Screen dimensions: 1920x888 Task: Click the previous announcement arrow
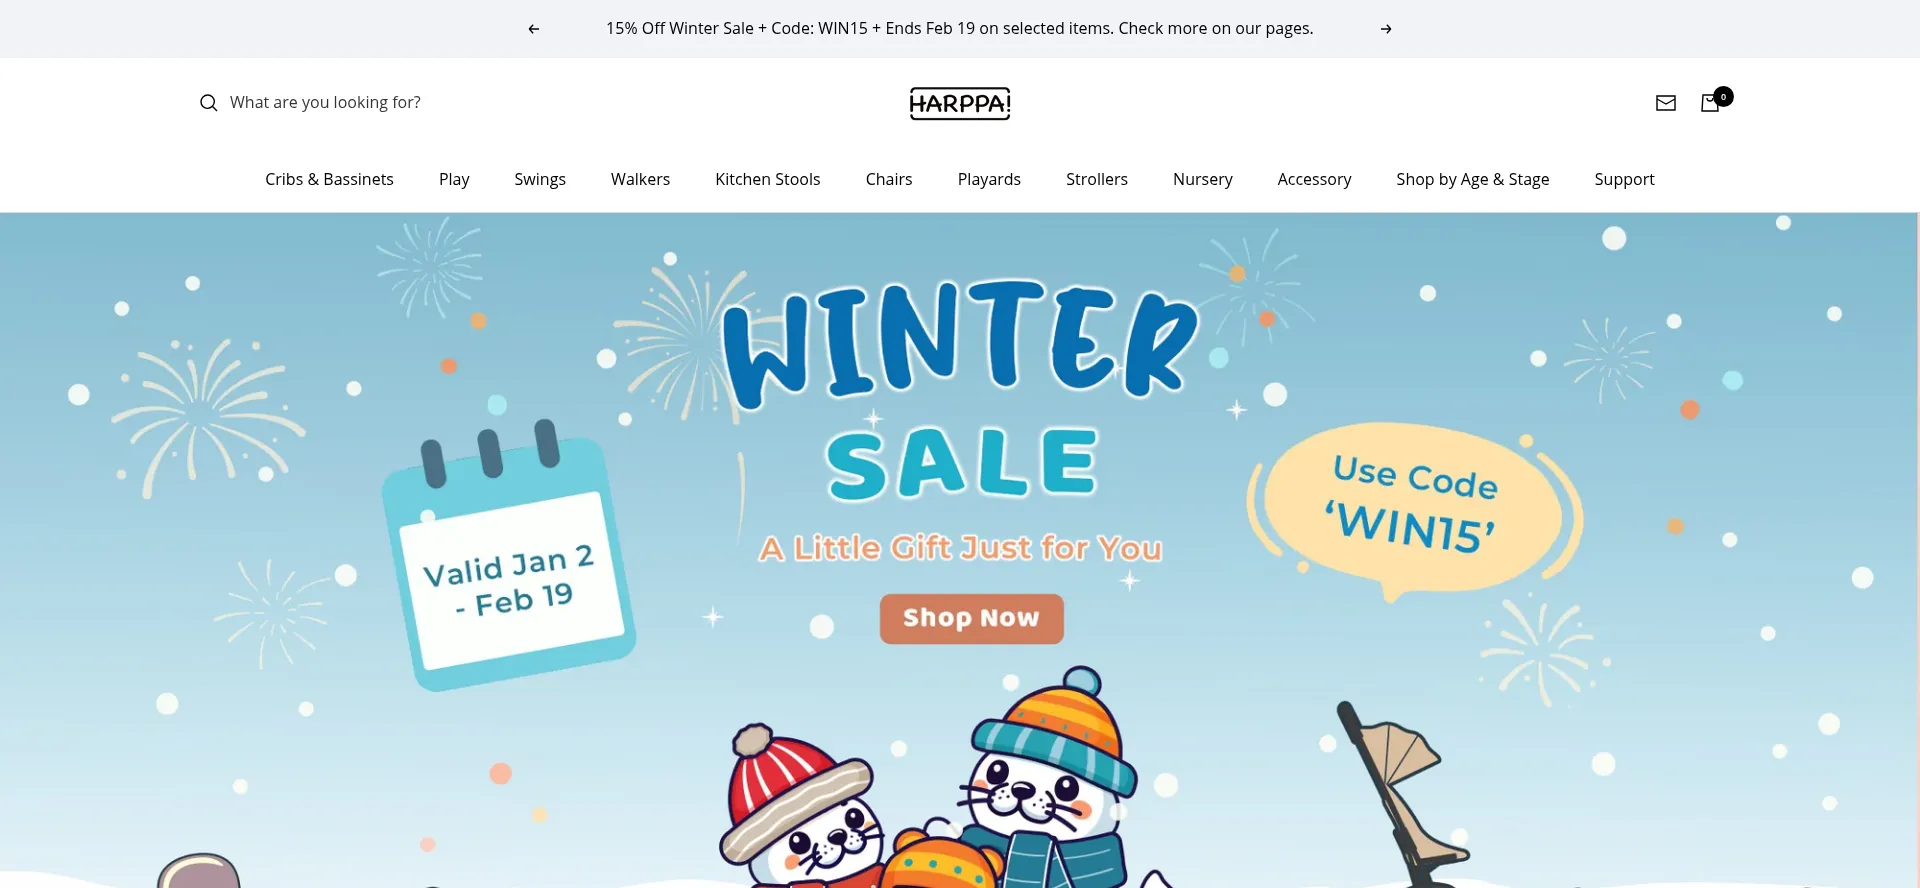point(533,29)
